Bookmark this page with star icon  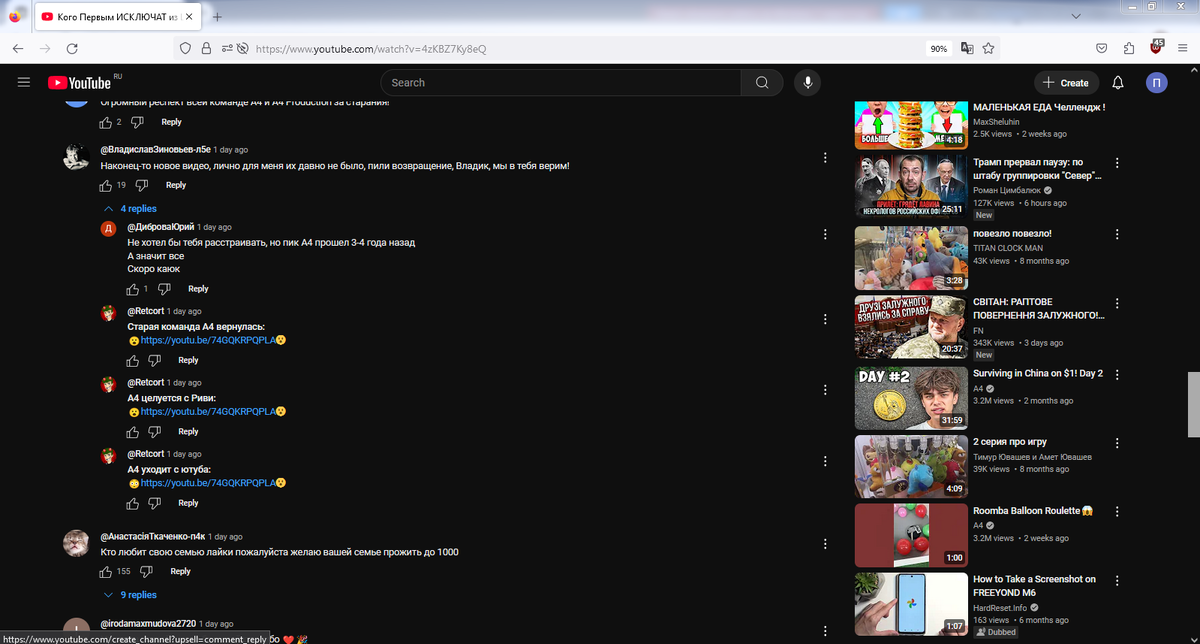point(989,48)
